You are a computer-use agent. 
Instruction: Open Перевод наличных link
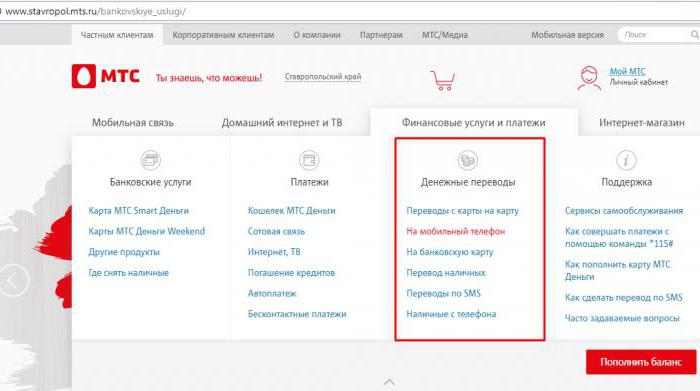(x=446, y=273)
